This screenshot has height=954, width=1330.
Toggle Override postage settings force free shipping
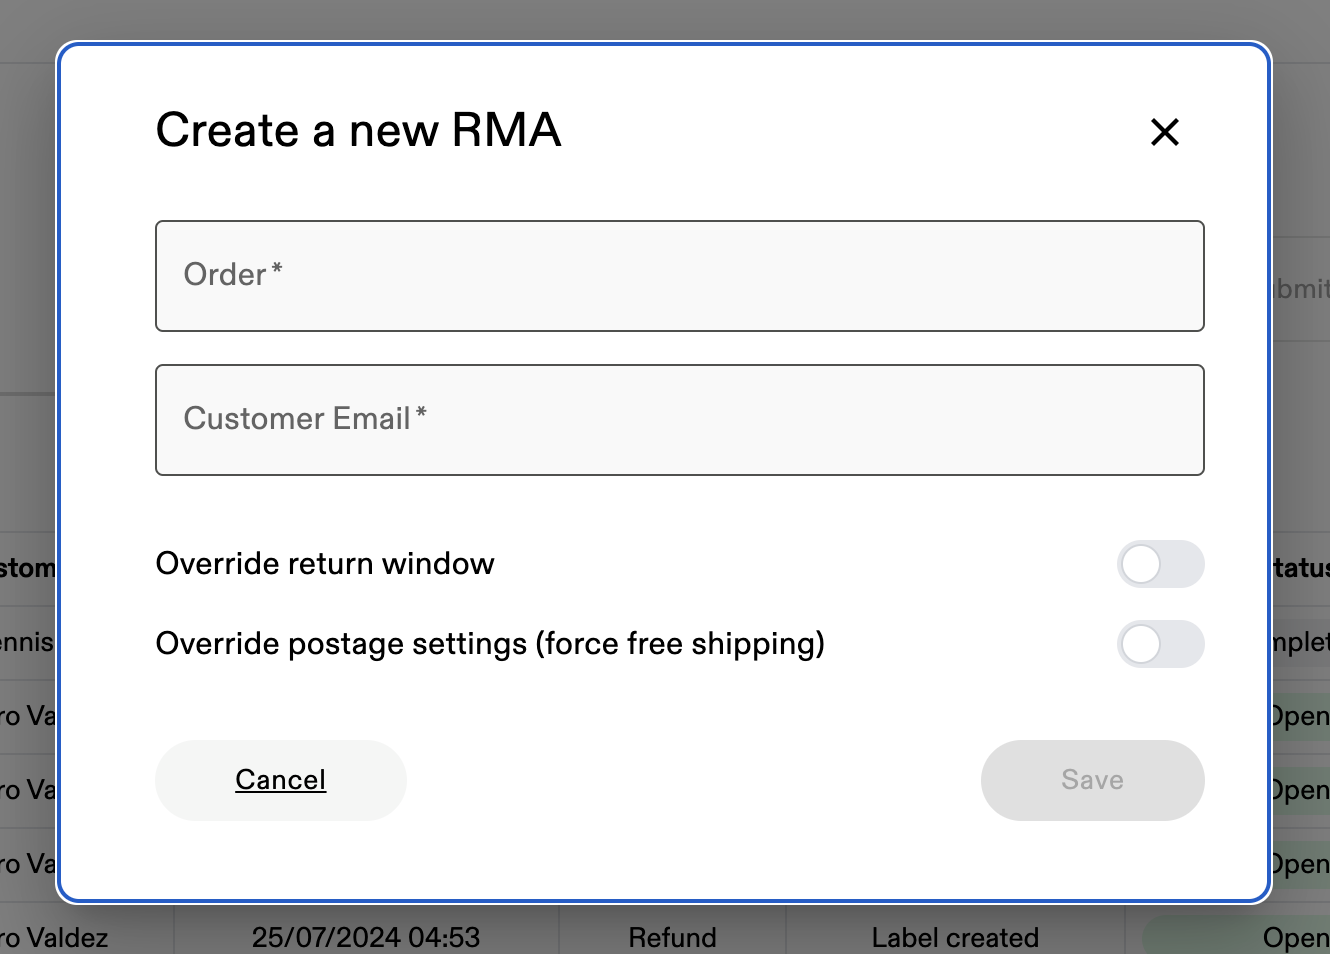pyautogui.click(x=1160, y=644)
